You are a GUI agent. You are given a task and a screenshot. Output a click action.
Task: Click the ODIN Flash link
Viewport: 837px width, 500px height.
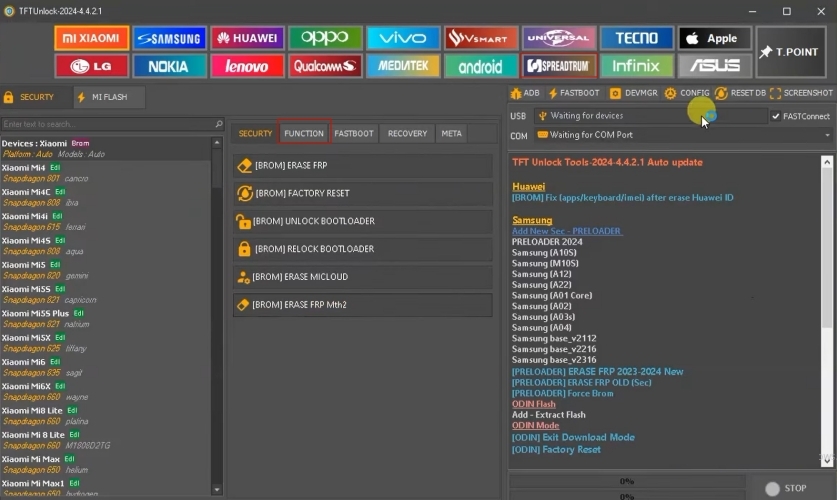534,404
